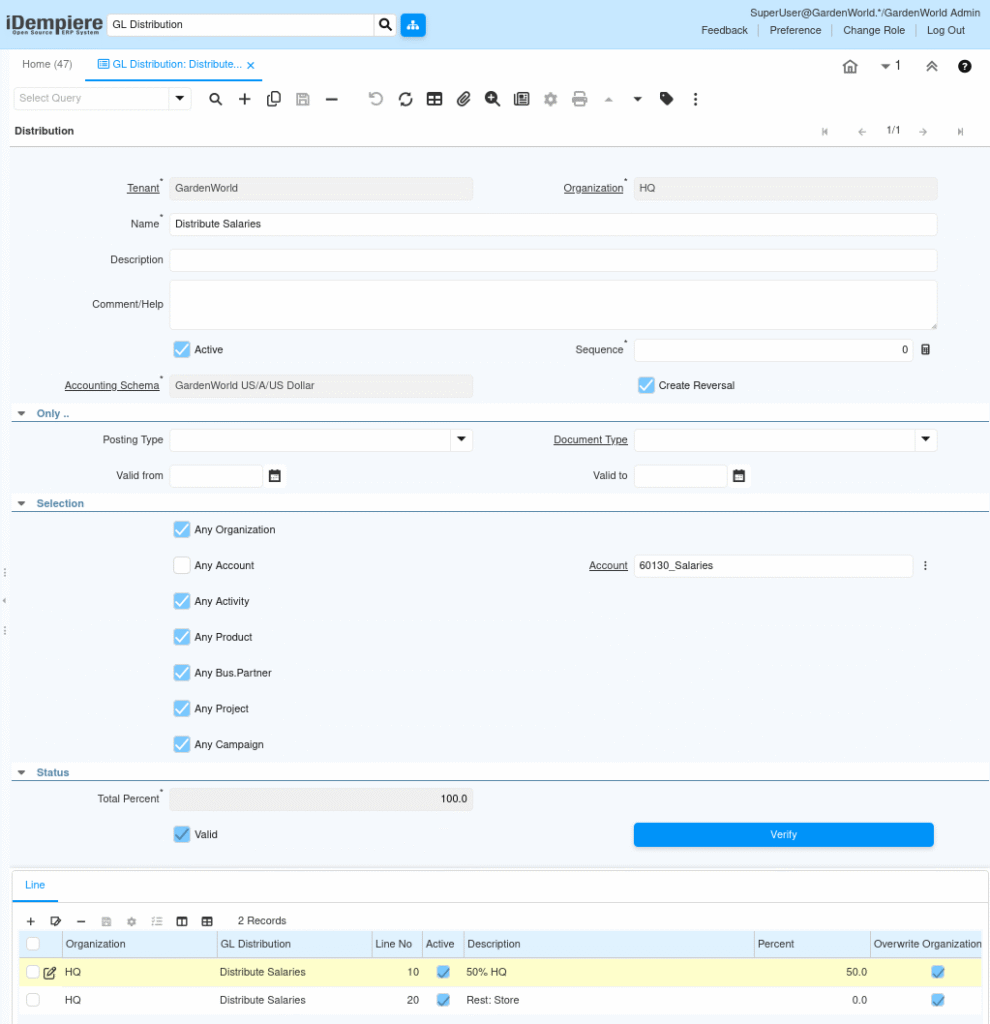990x1024 pixels.
Task: Click the Copy Record icon
Action: click(273, 99)
